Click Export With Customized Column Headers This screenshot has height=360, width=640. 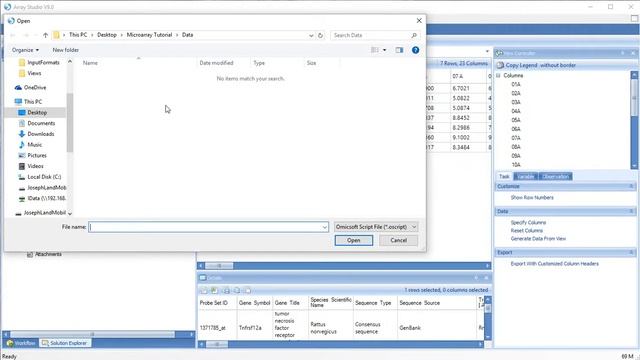click(554, 264)
